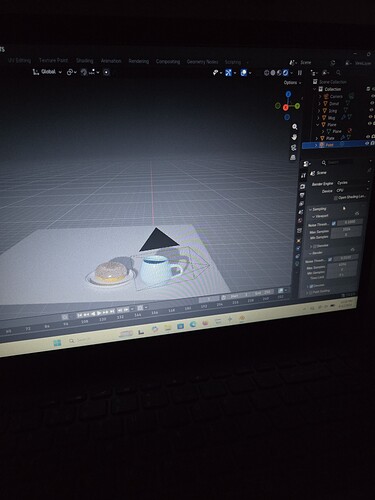Open the Scene properties tab icon

coord(301,212)
